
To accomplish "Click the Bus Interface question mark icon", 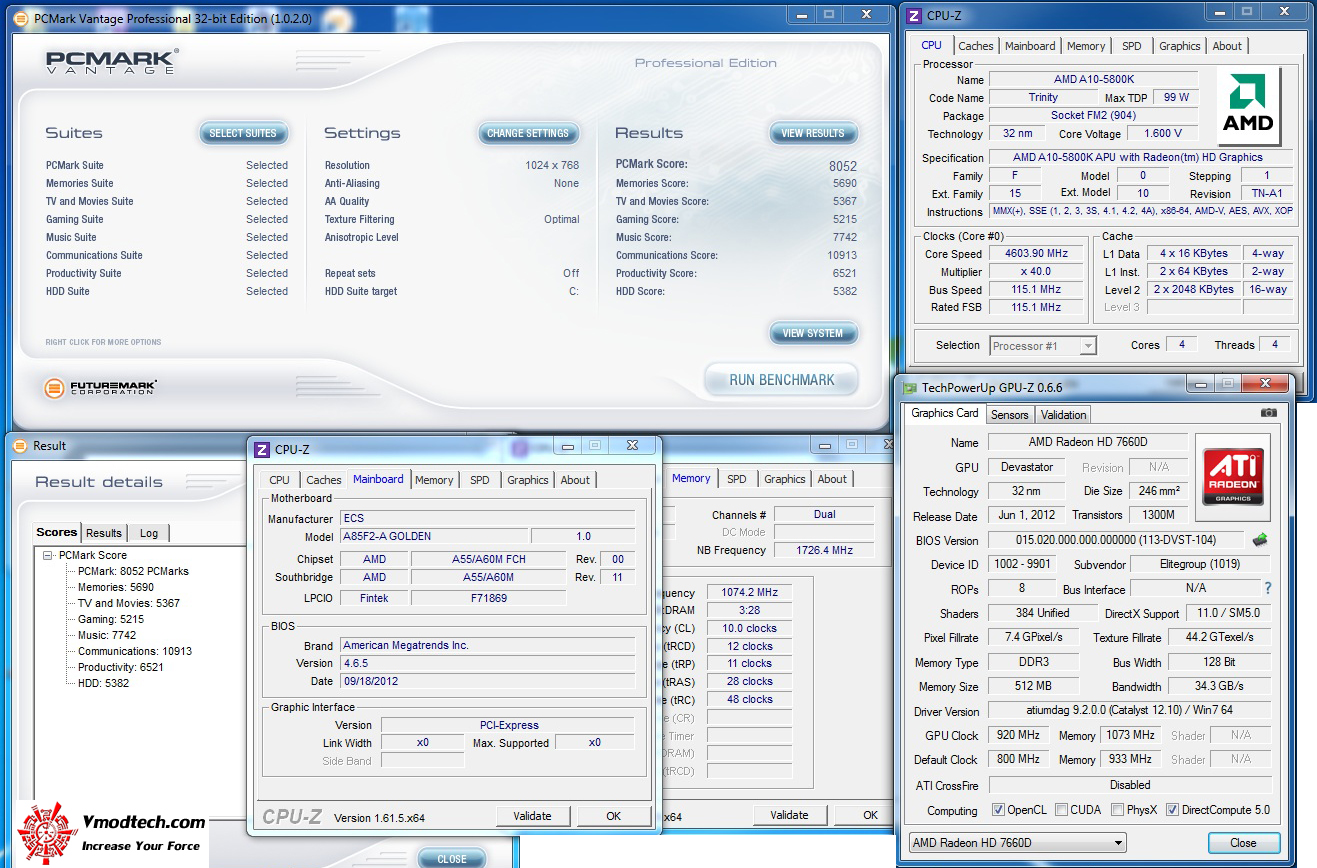I will coord(1268,589).
